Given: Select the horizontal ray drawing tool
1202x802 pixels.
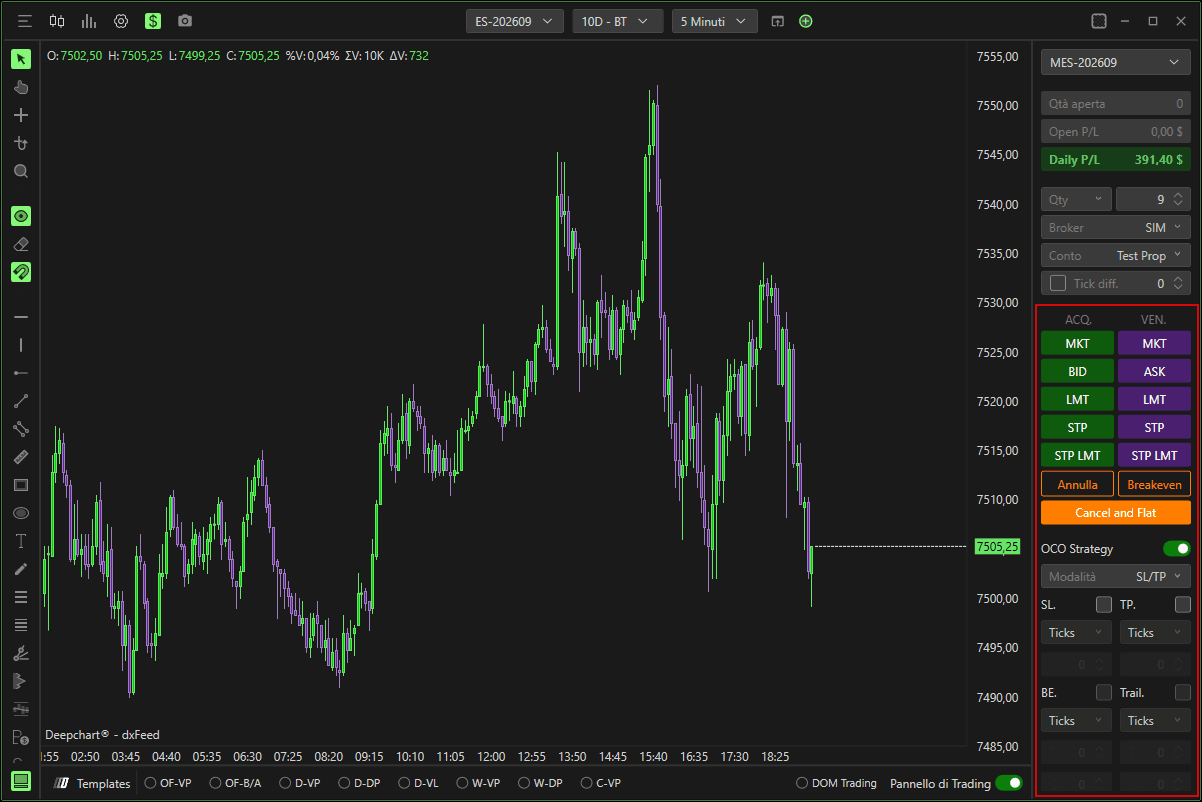Looking at the screenshot, I should [x=21, y=373].
